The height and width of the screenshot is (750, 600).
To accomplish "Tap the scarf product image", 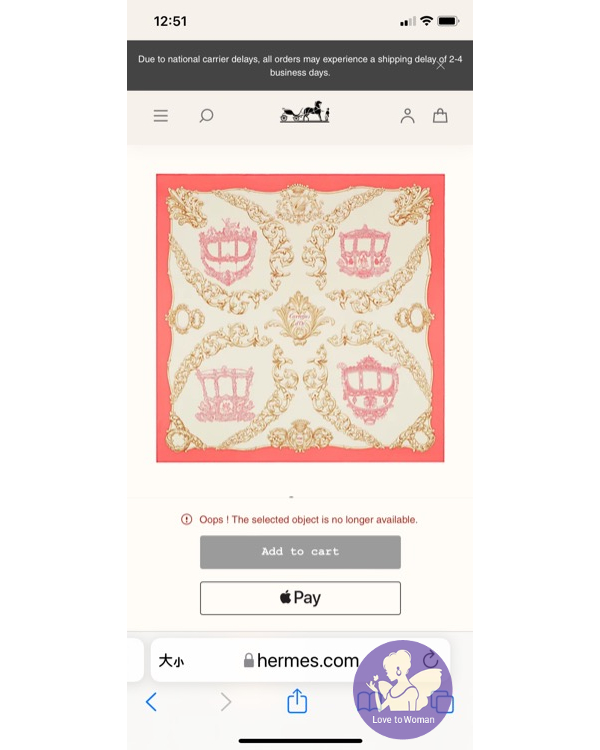I will (x=300, y=318).
